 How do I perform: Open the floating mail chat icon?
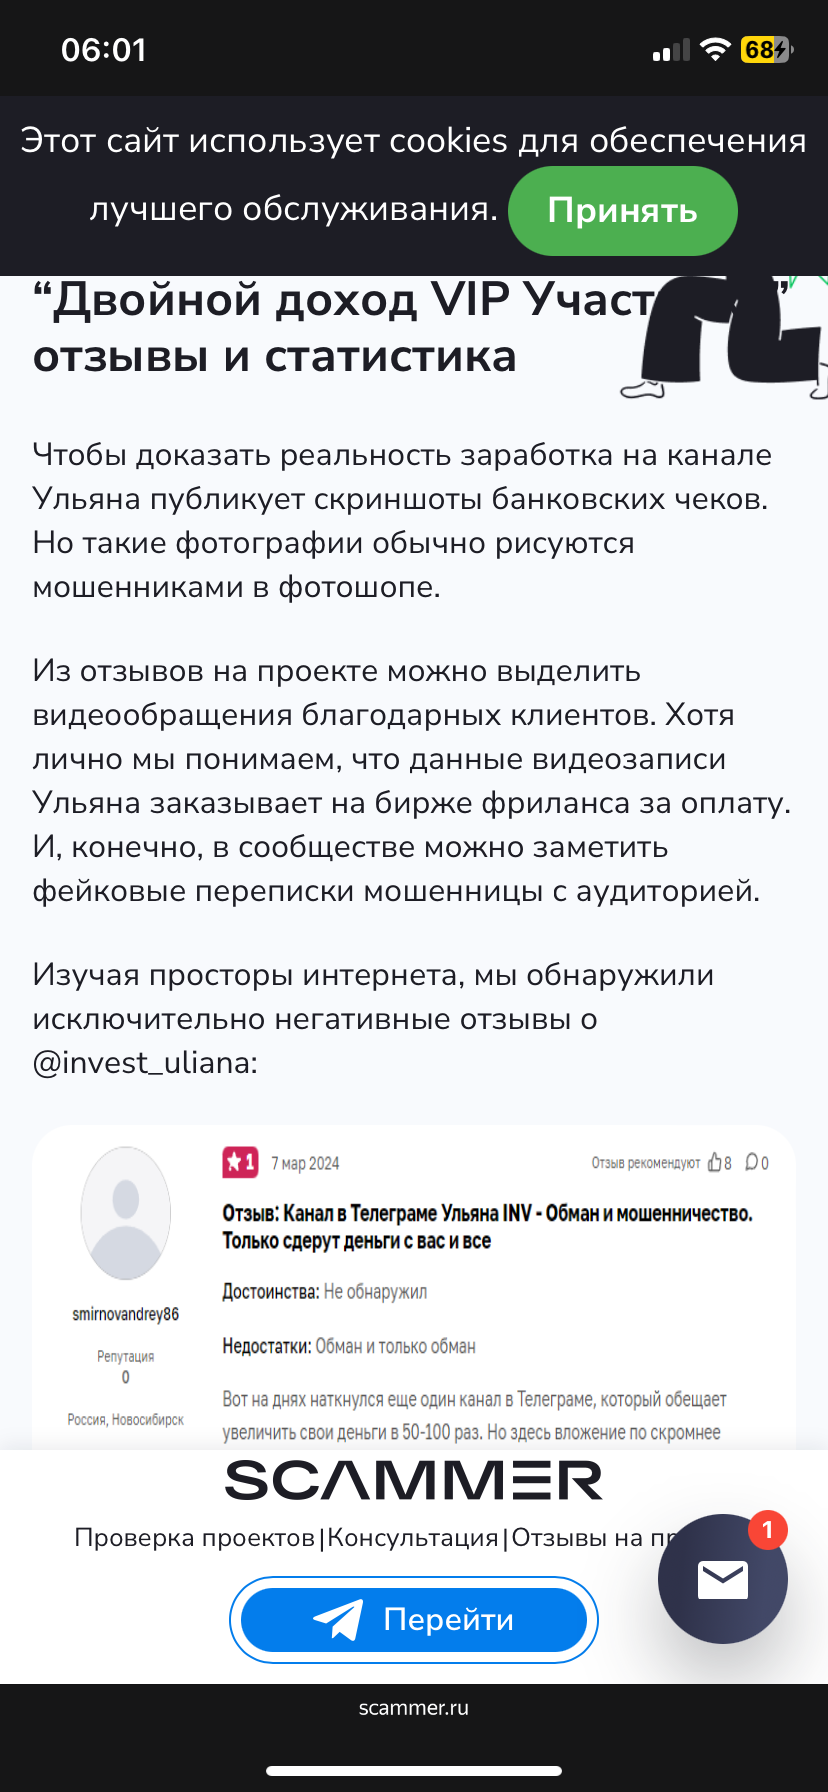click(723, 1579)
